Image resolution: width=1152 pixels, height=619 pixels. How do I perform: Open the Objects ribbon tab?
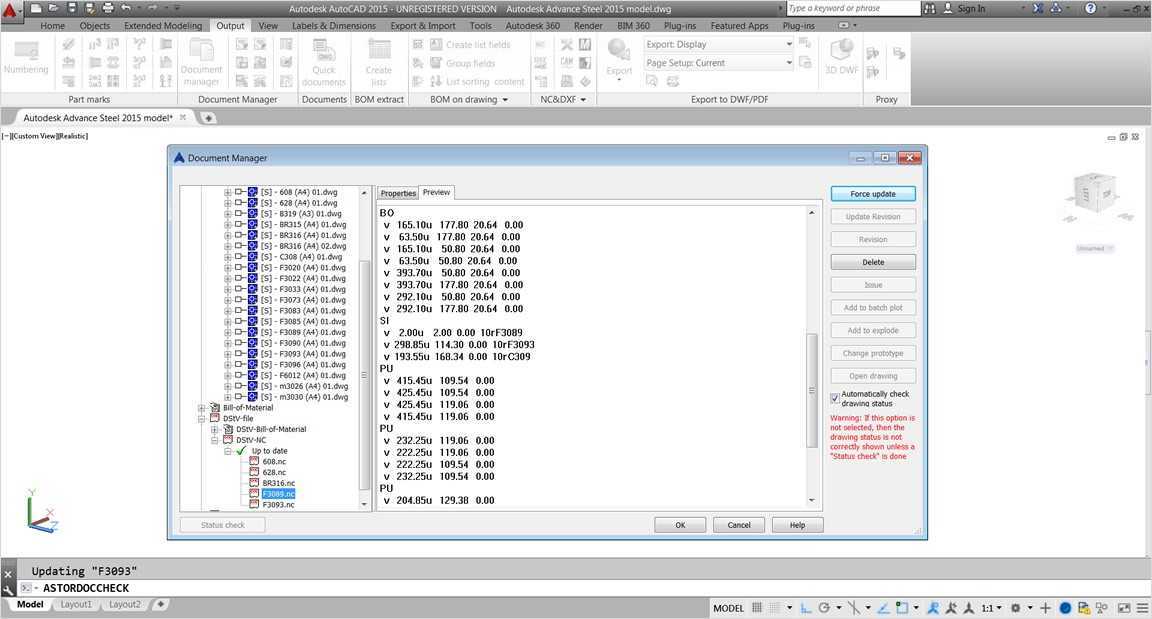pyautogui.click(x=95, y=26)
